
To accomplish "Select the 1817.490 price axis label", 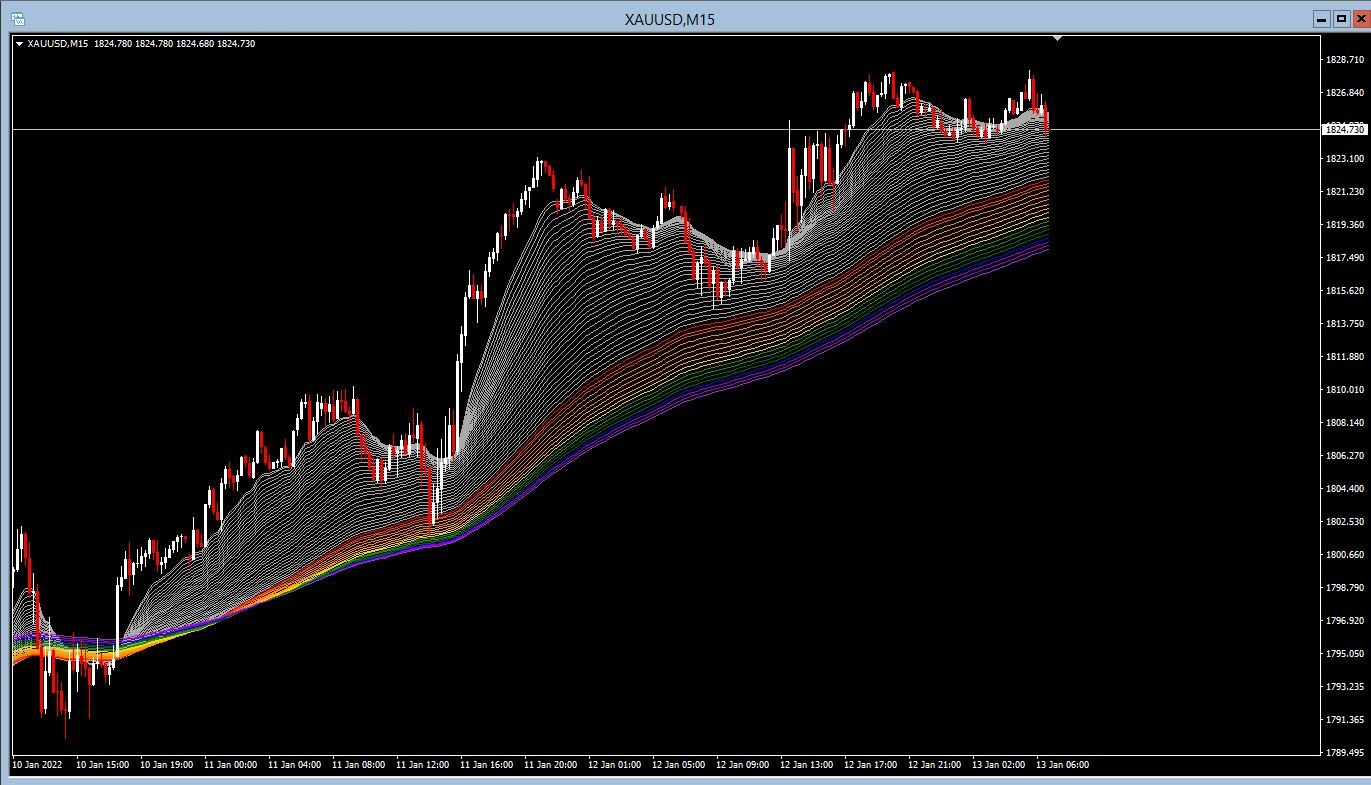I will coord(1345,258).
